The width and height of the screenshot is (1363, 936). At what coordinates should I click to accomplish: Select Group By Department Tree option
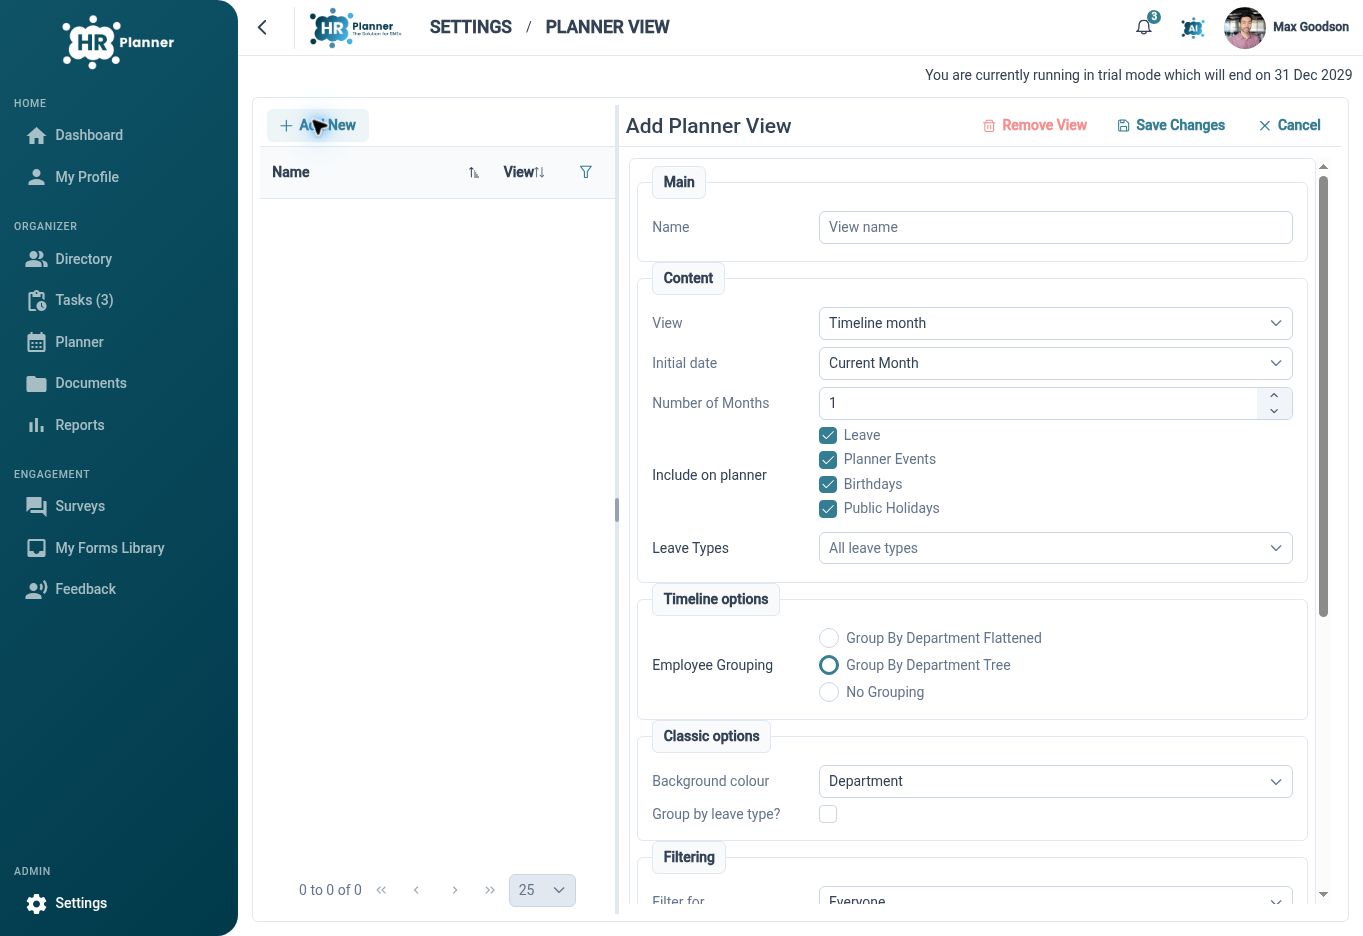pos(829,665)
